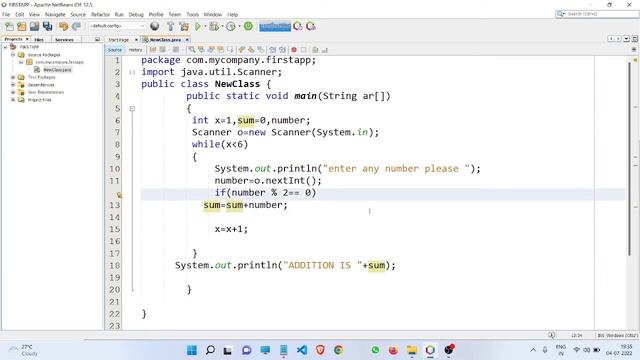Click the Team menu
640x360 pixels.
pos(175,14)
